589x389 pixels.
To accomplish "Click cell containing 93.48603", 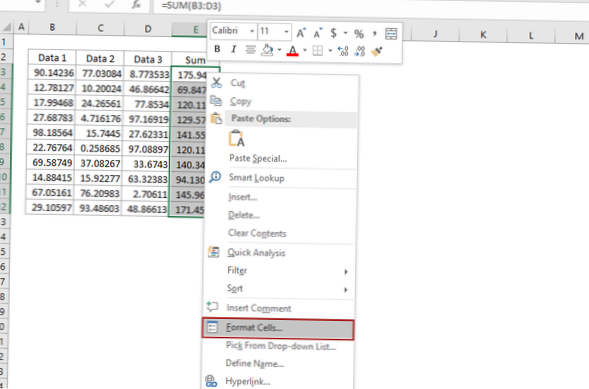I will (97, 208).
